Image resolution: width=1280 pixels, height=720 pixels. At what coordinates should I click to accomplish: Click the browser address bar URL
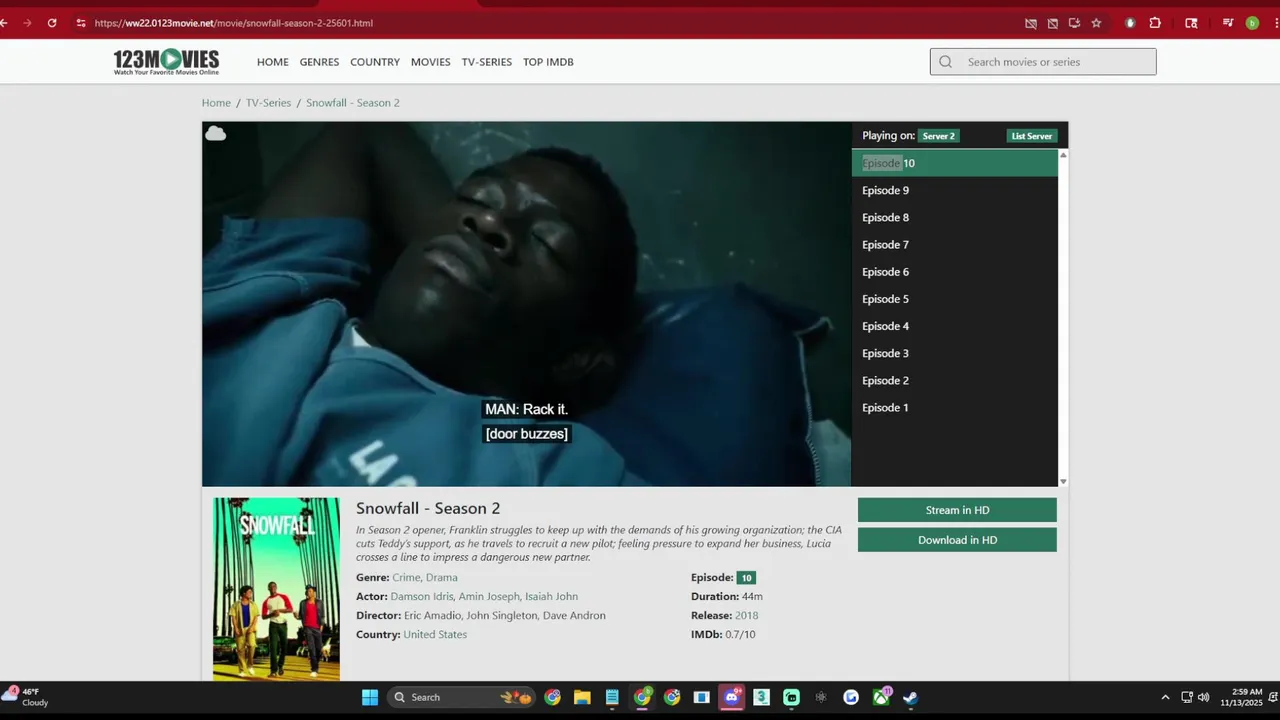234,23
